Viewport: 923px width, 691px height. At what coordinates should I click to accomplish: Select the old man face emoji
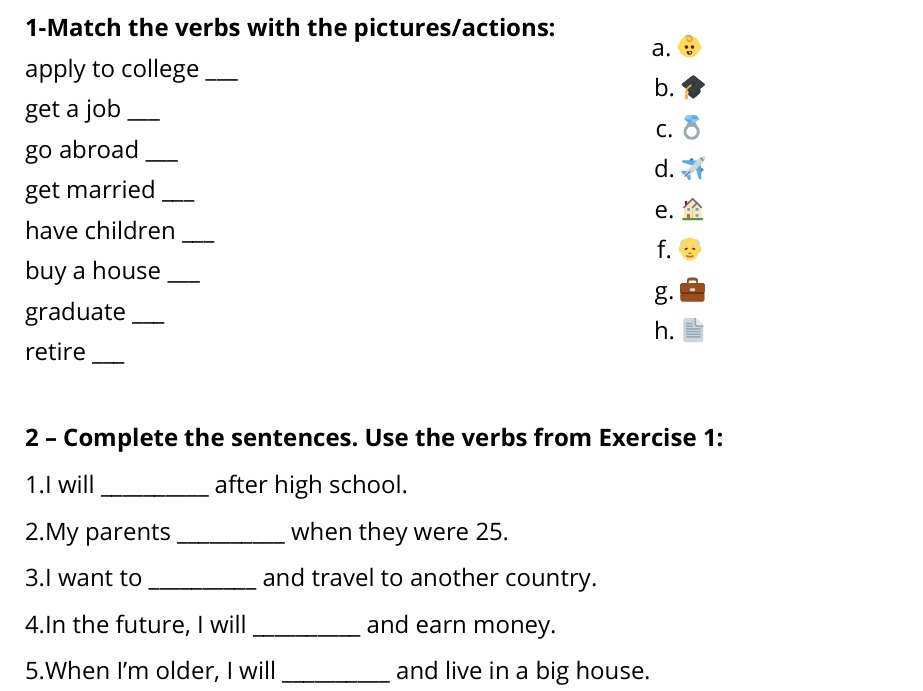[689, 250]
